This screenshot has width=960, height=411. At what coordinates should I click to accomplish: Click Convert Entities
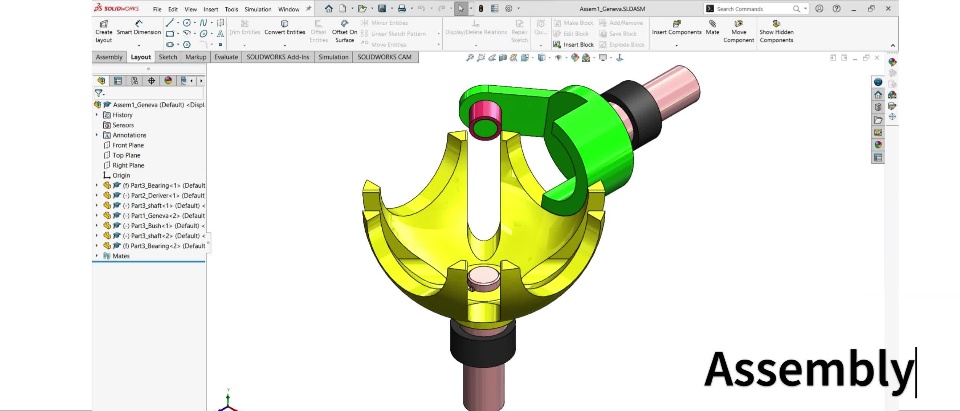pos(284,28)
